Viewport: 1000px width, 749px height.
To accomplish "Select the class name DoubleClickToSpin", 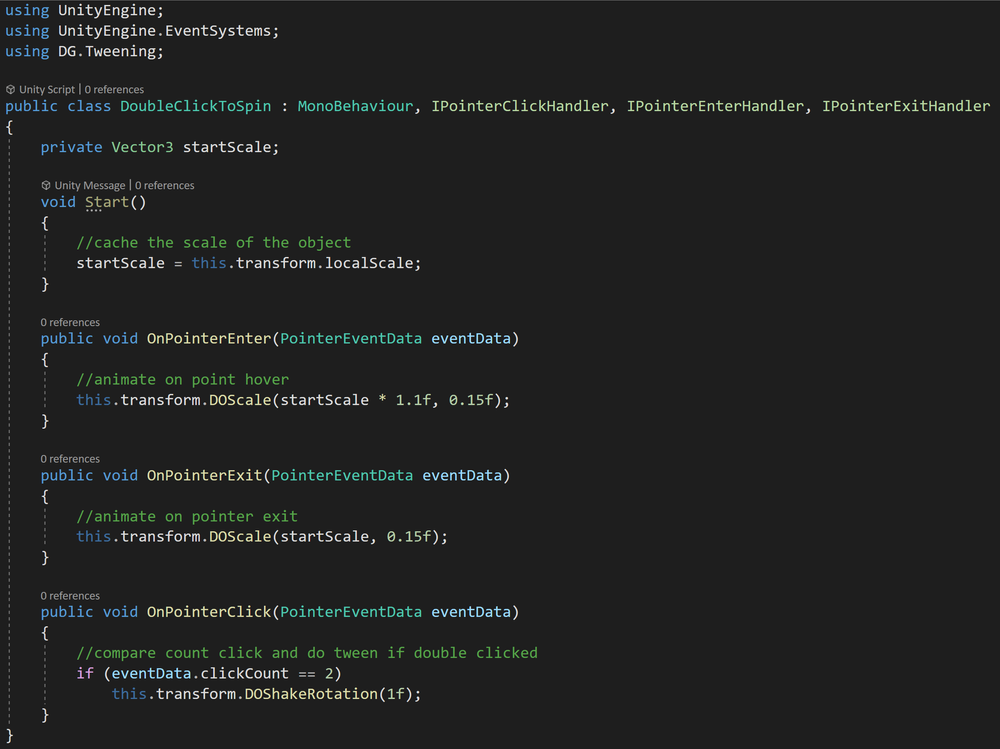I will coord(195,105).
